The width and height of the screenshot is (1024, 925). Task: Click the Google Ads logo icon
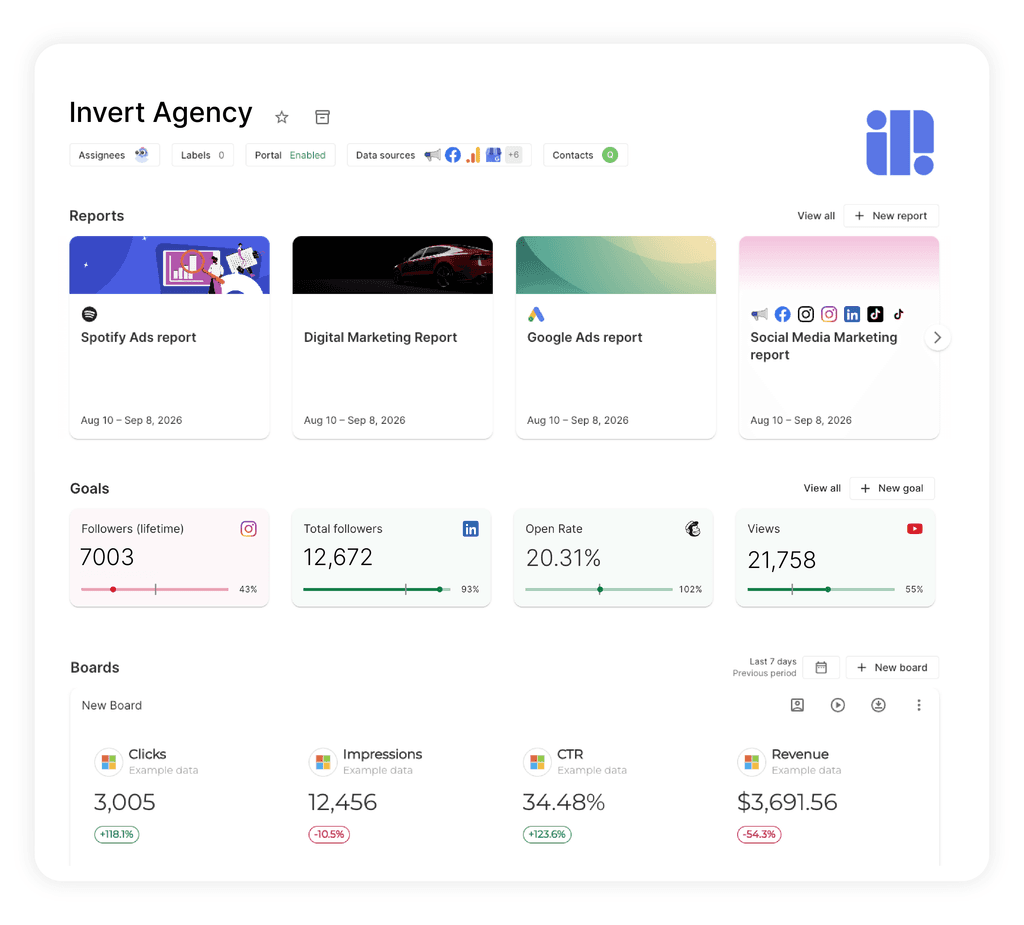536,314
